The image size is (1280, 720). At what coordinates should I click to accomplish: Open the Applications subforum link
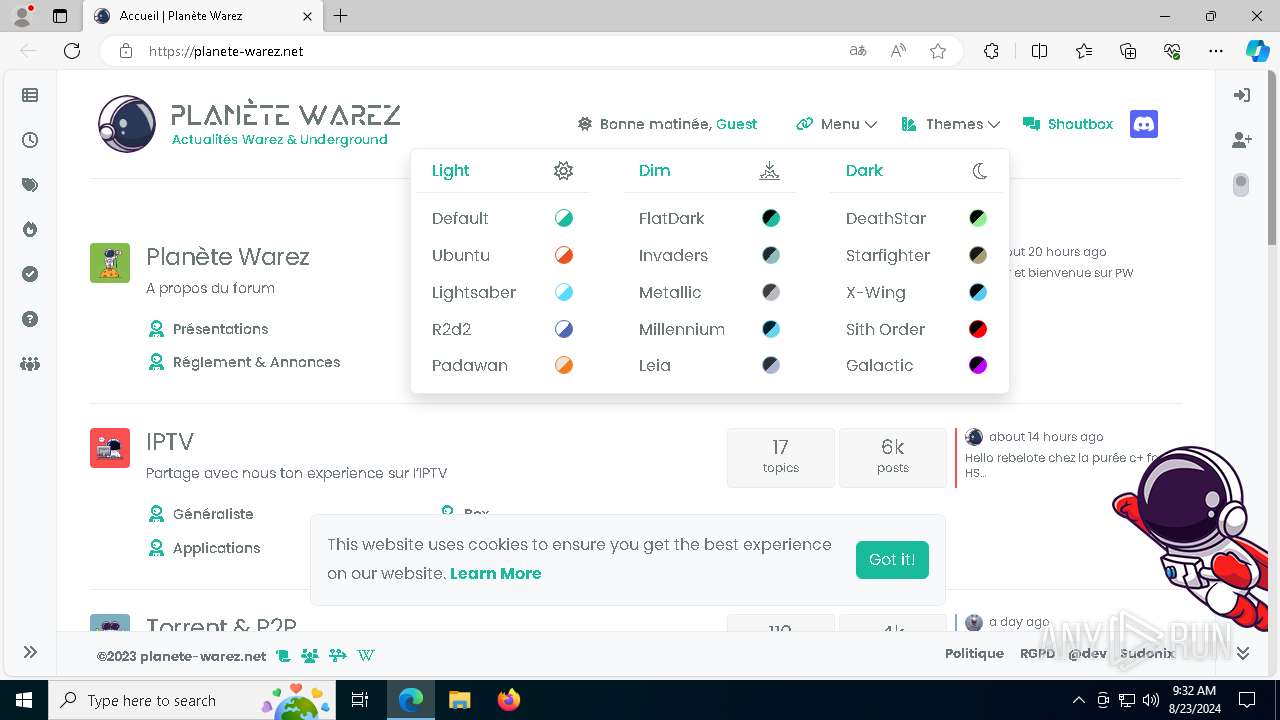pos(216,548)
